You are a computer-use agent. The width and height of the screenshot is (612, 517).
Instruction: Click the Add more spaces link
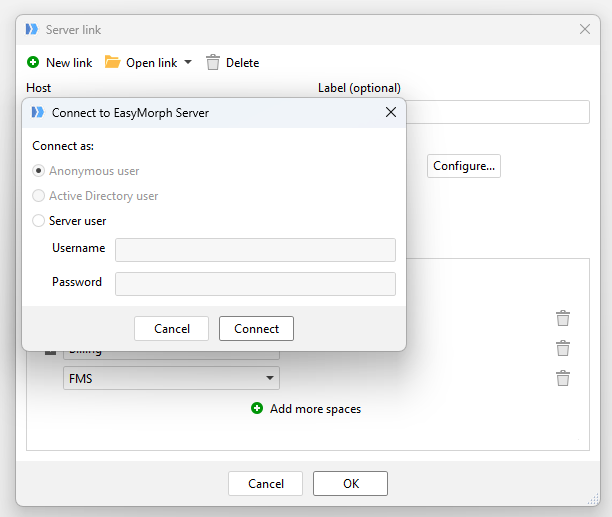[315, 409]
